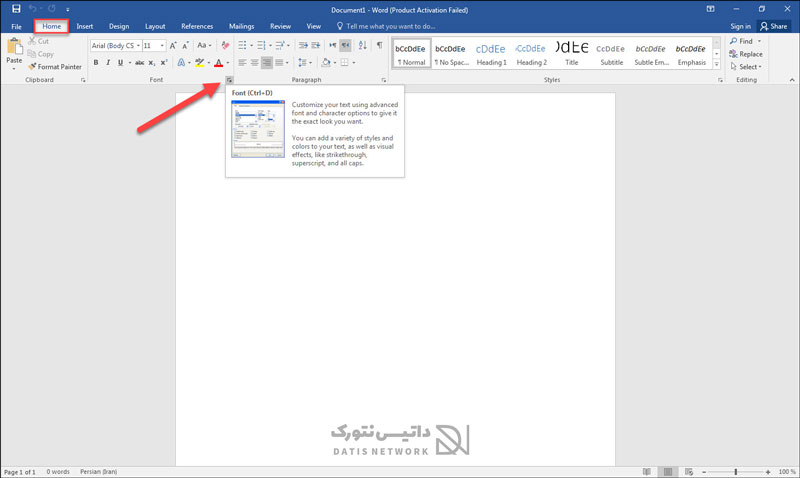The image size is (800, 478).
Task: Toggle Show/Hide paragraph marks
Action: pyautogui.click(x=380, y=45)
